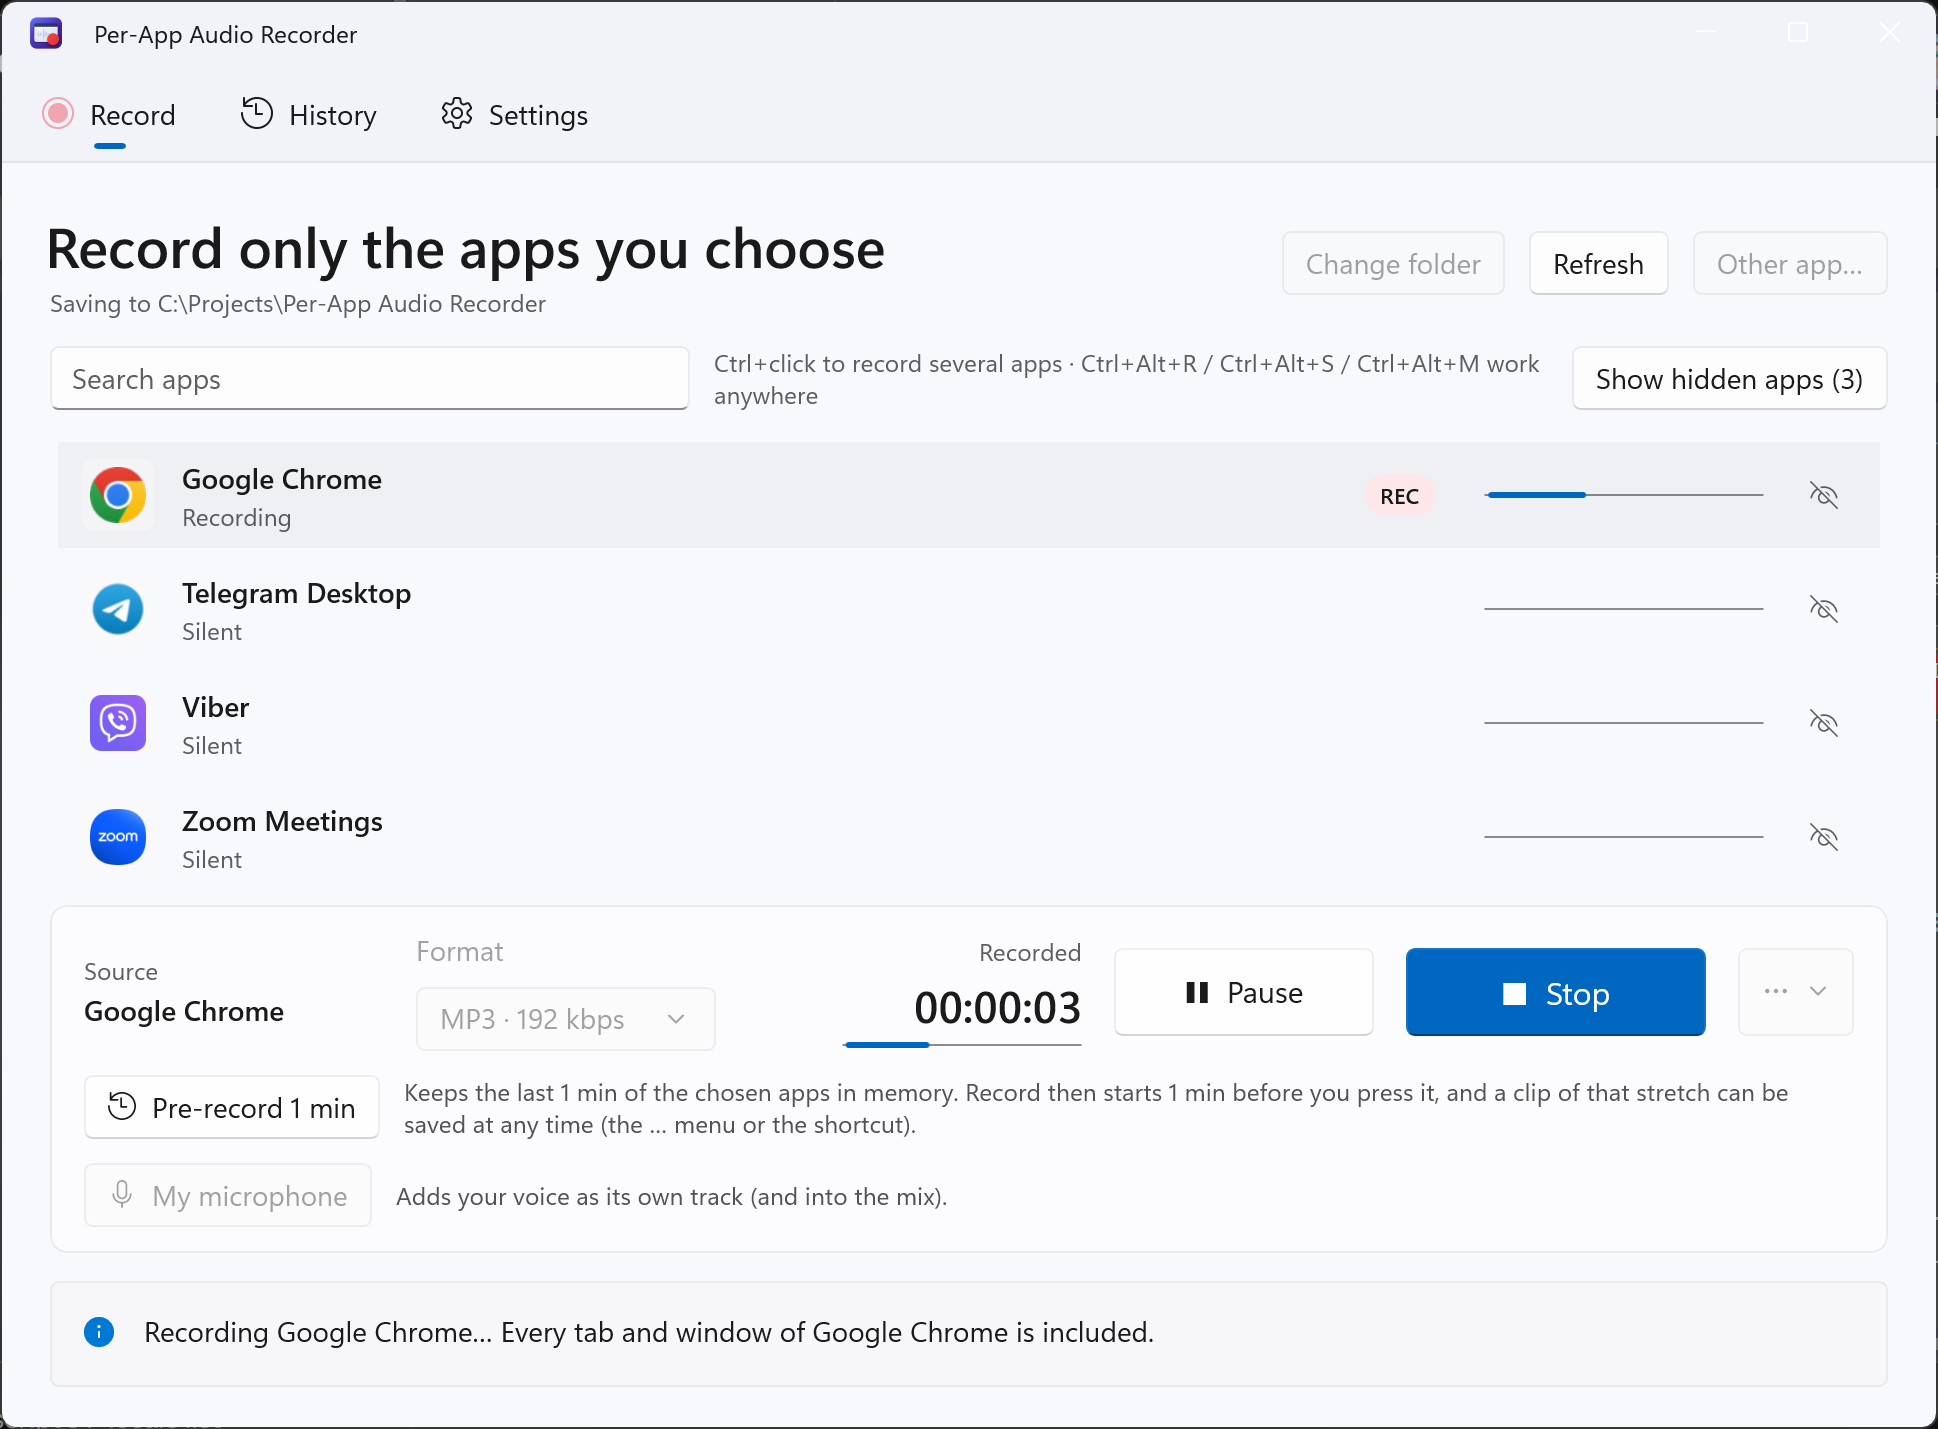Click the Viber level meter
Image resolution: width=1938 pixels, height=1429 pixels.
pyautogui.click(x=1624, y=723)
